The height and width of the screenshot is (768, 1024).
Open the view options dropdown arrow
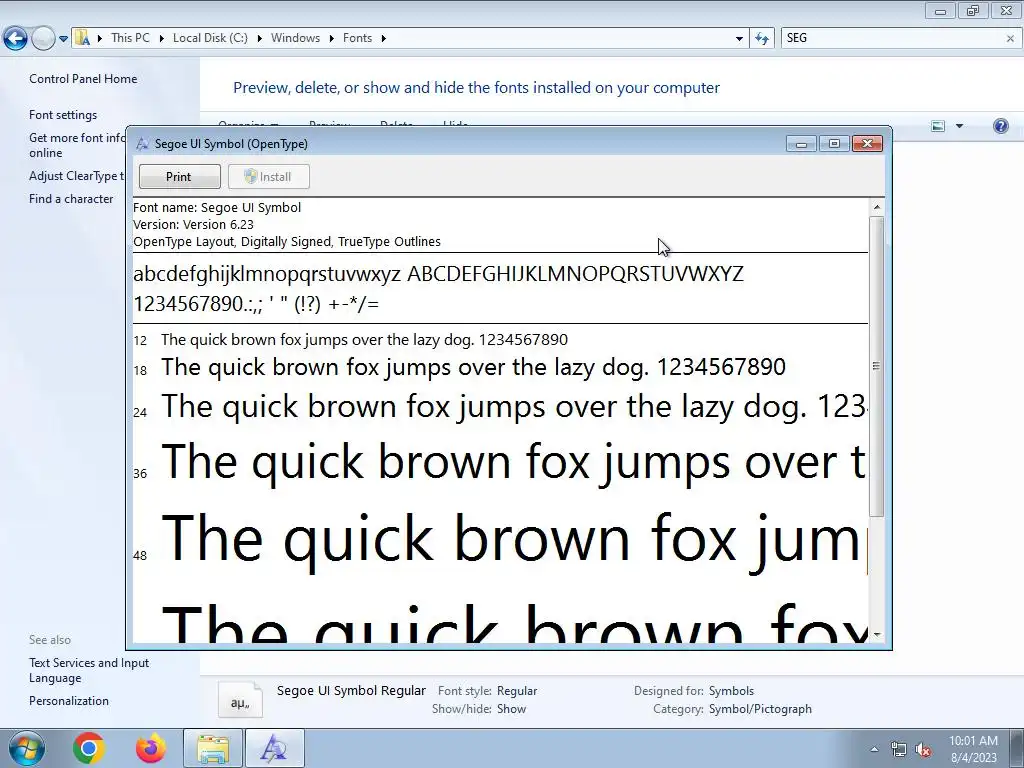tap(959, 126)
